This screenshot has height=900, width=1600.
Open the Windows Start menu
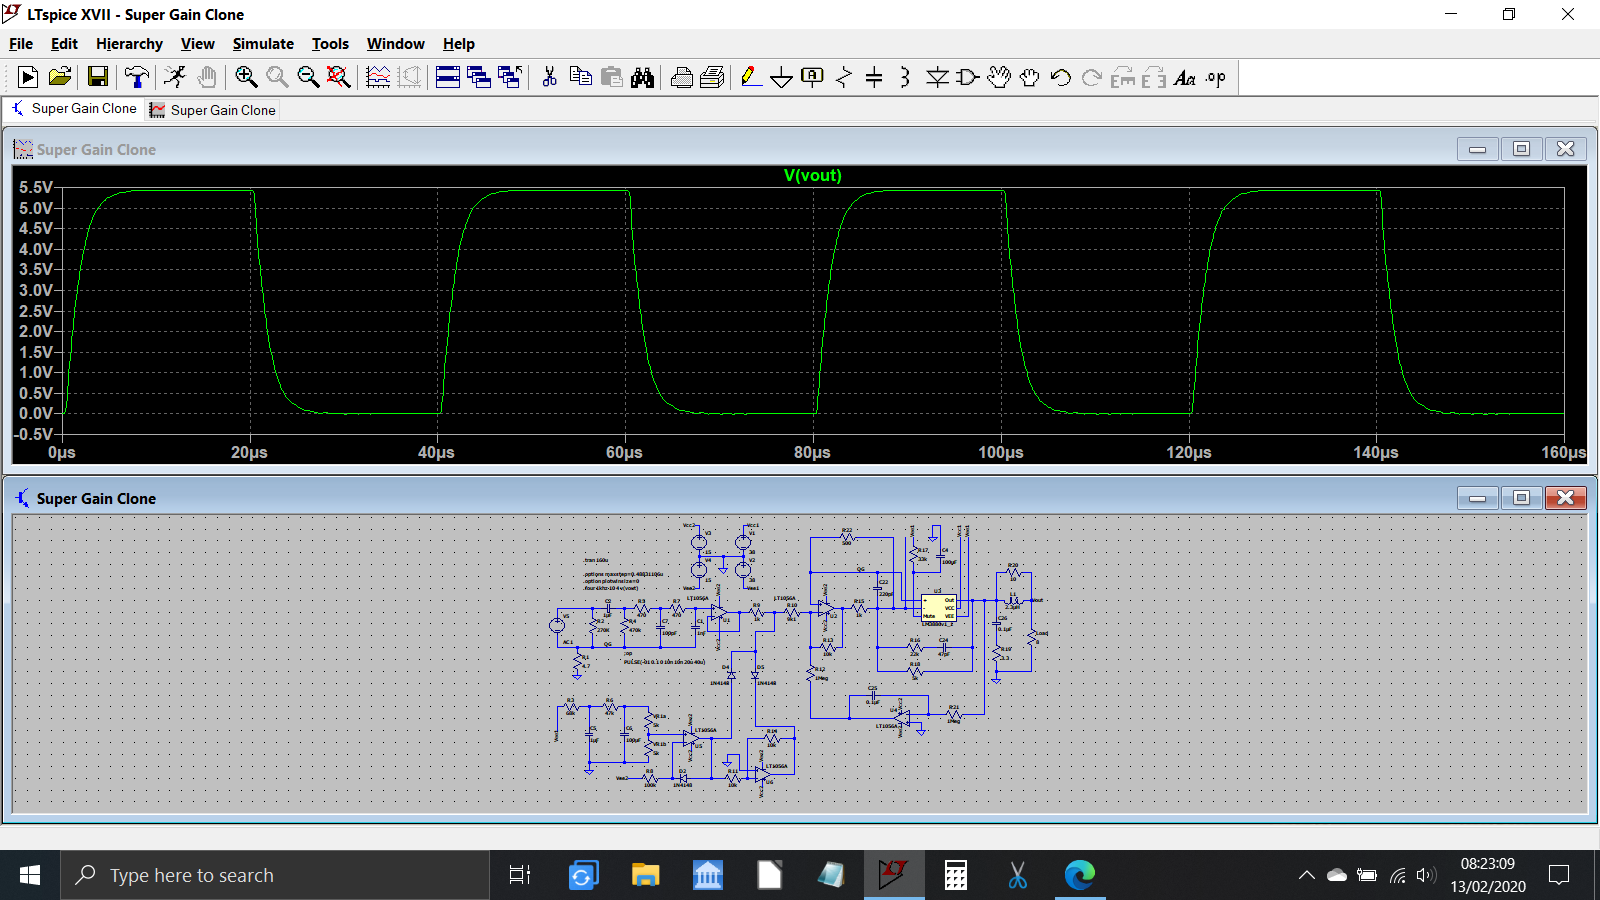tap(30, 875)
